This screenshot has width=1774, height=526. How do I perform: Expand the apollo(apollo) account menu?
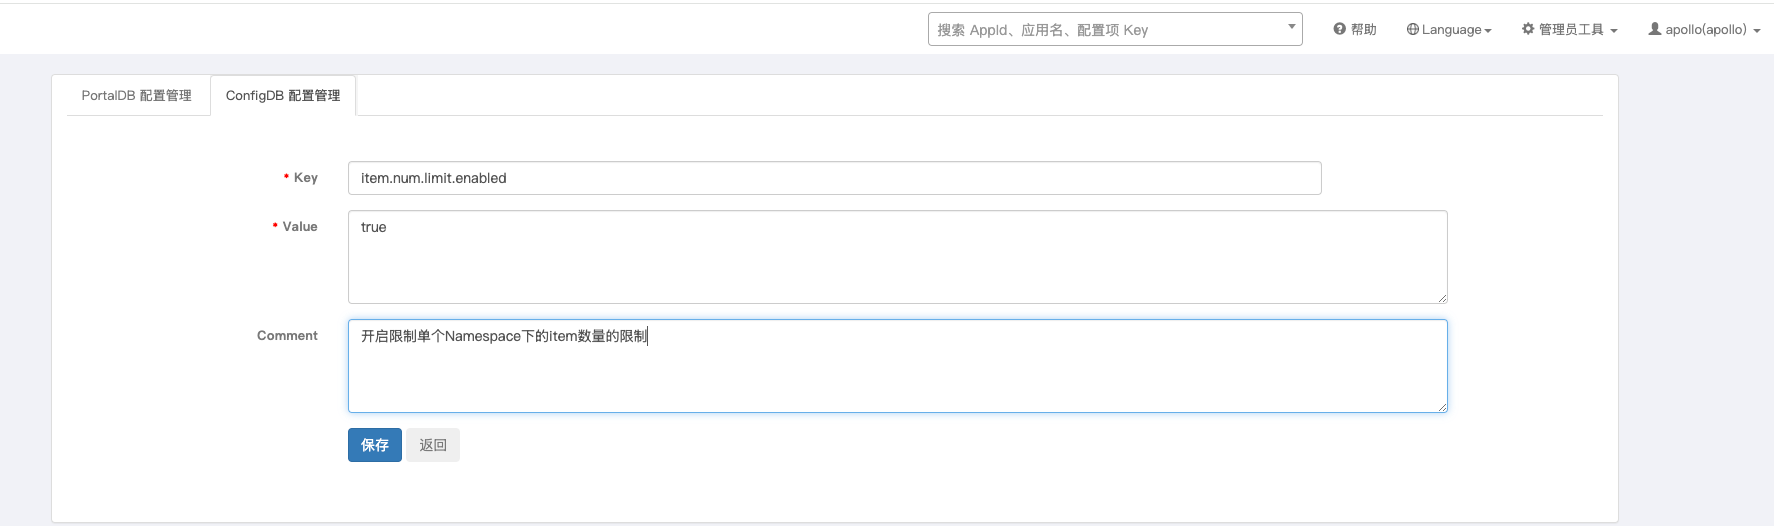(1704, 29)
